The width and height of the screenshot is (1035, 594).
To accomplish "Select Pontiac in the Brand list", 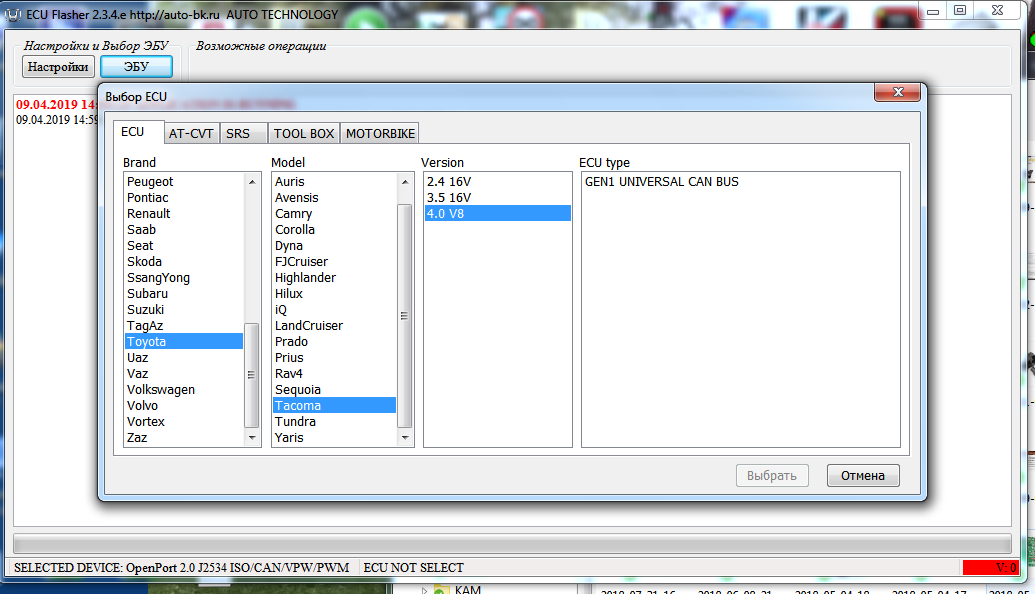I will [184, 197].
